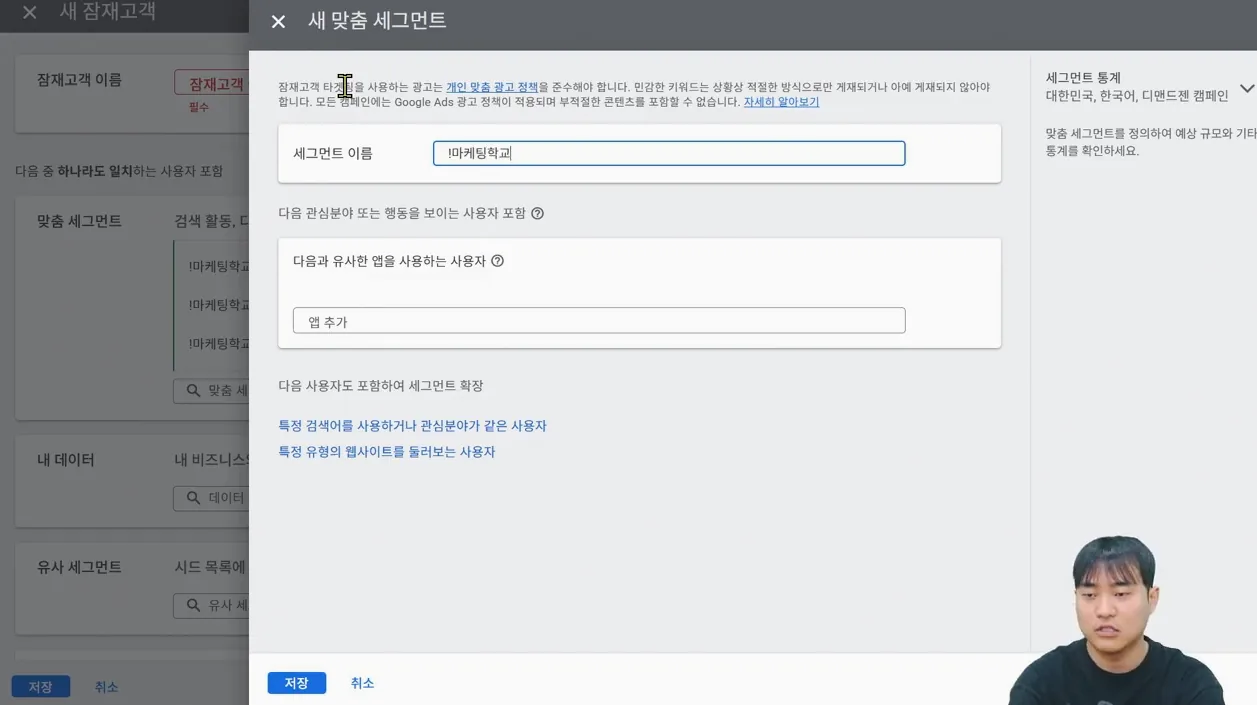Open help for 다음 관심분야 또는 행동 section
Image resolution: width=1257 pixels, height=705 pixels.
coord(537,213)
